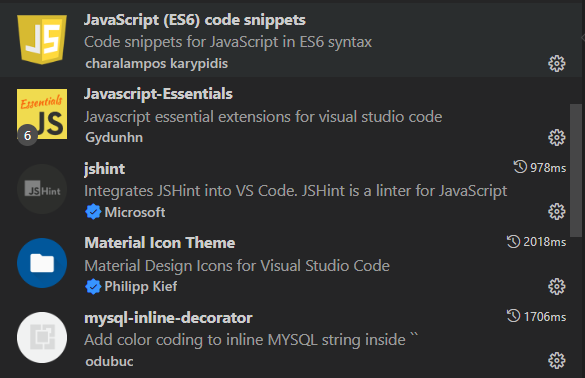Click the Material Icon Theme blue folder logo
Screen dimensions: 585x378
[x=42, y=263]
